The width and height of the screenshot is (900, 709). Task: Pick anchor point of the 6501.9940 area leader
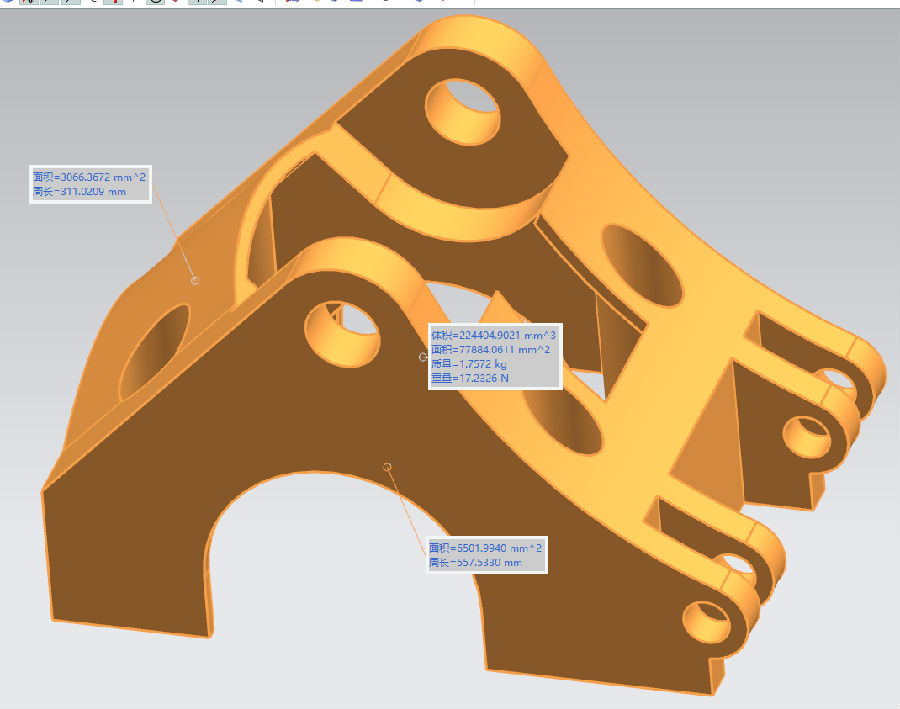pos(388,466)
